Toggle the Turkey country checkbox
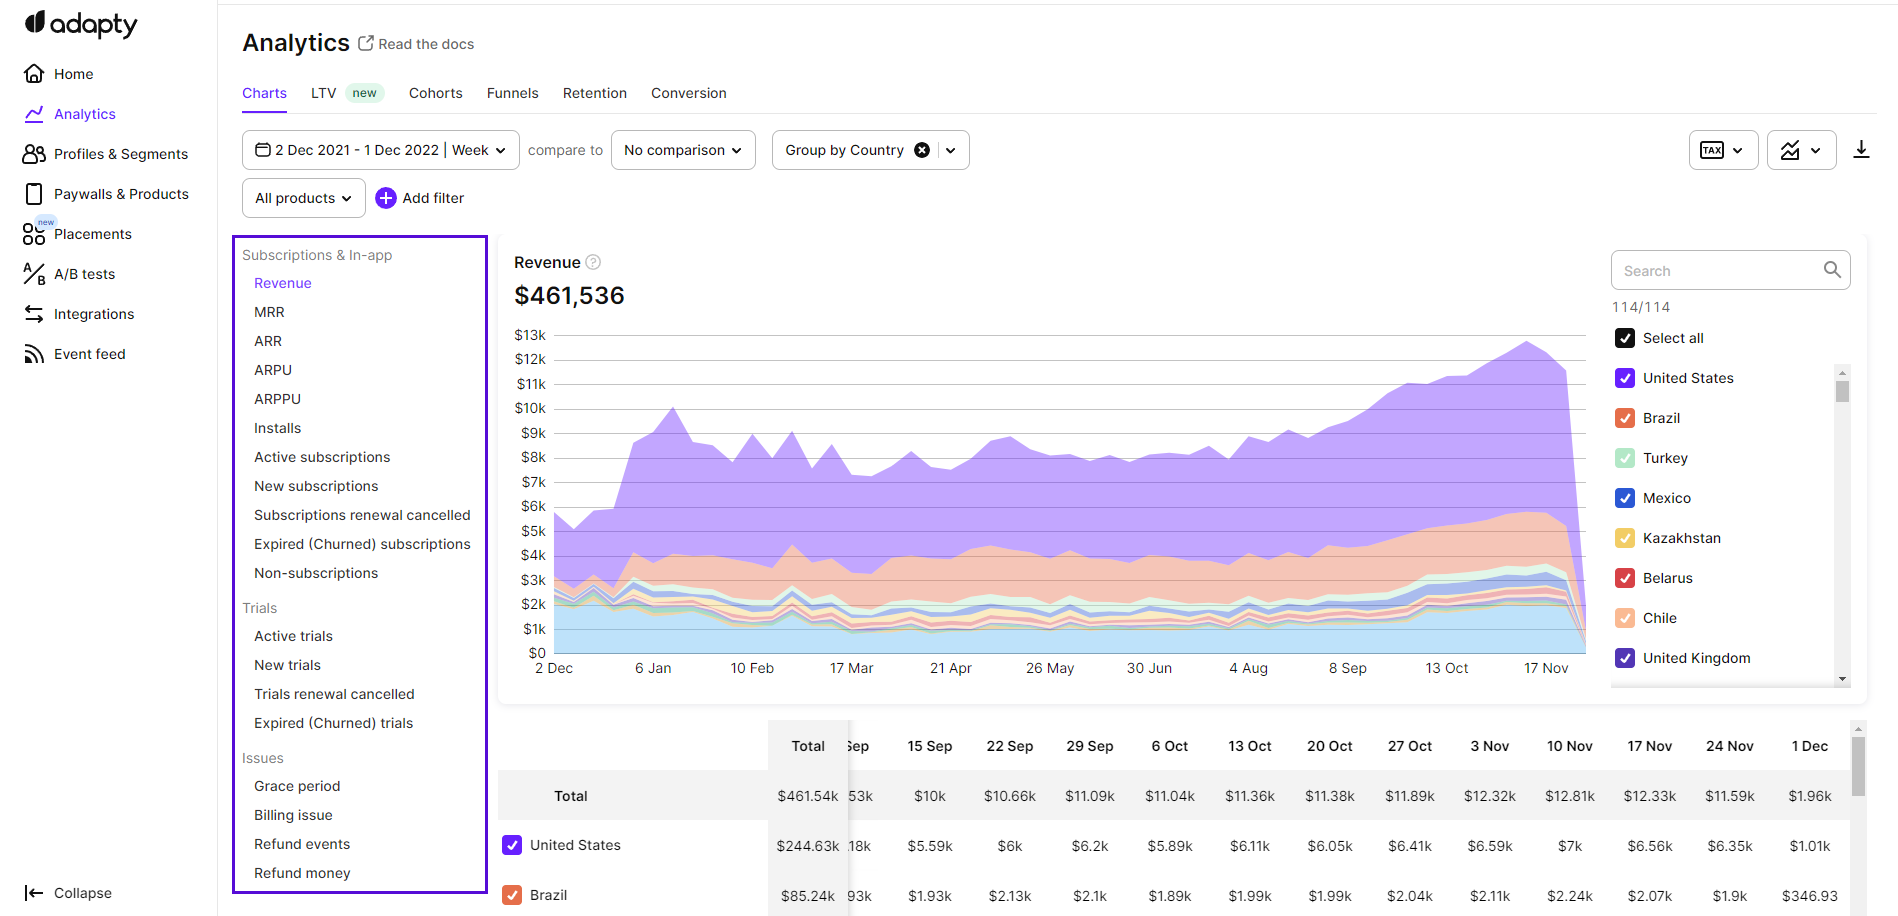1898x916 pixels. point(1625,458)
